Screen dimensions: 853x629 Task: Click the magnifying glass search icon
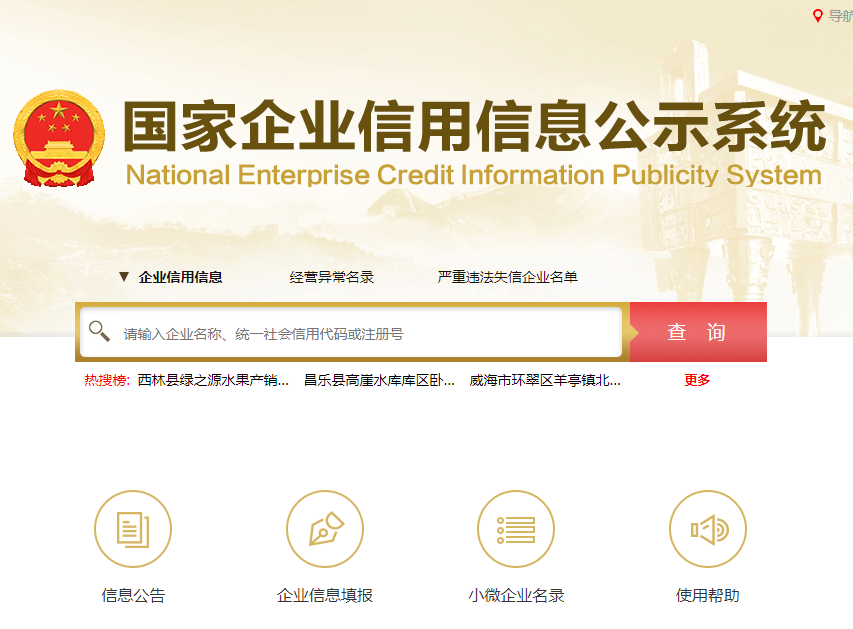pos(99,331)
